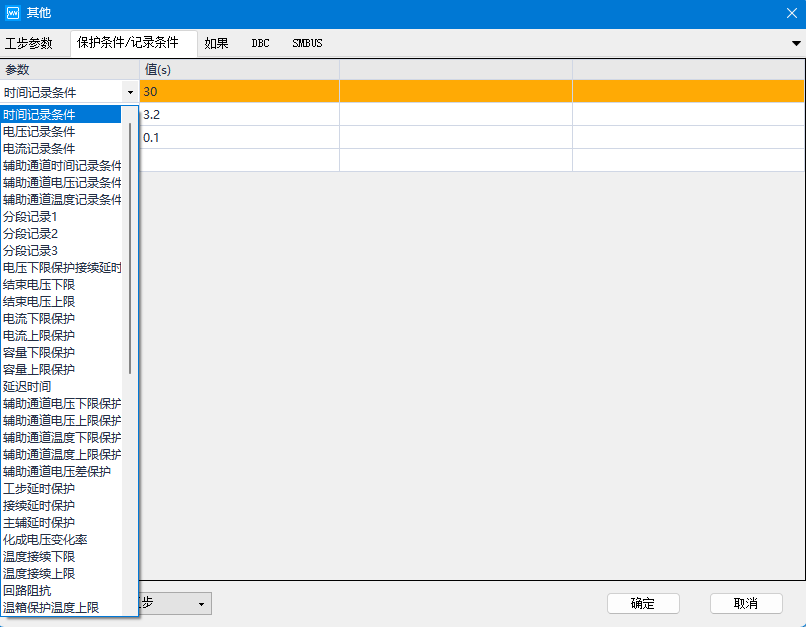Pick 辅助通道温度上限保护 option
The width and height of the screenshot is (806, 627).
61,454
